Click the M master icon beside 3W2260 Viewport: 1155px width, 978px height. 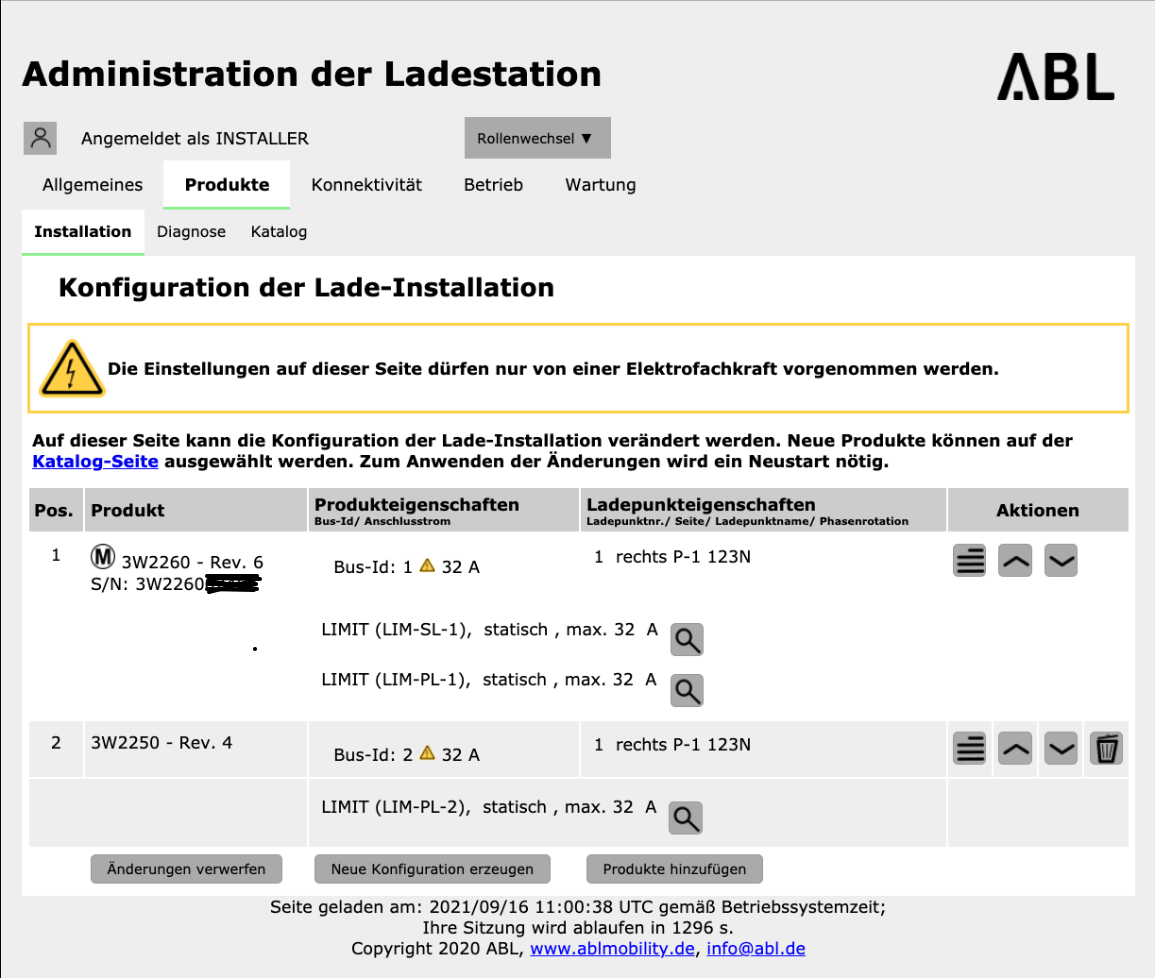point(103,557)
